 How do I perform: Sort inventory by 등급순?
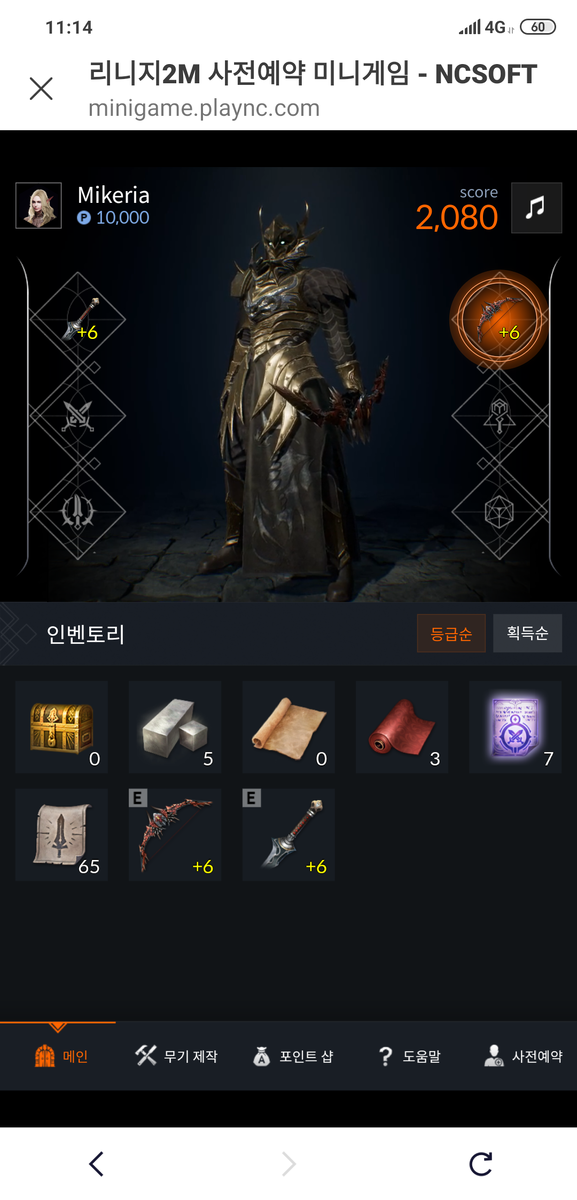451,634
